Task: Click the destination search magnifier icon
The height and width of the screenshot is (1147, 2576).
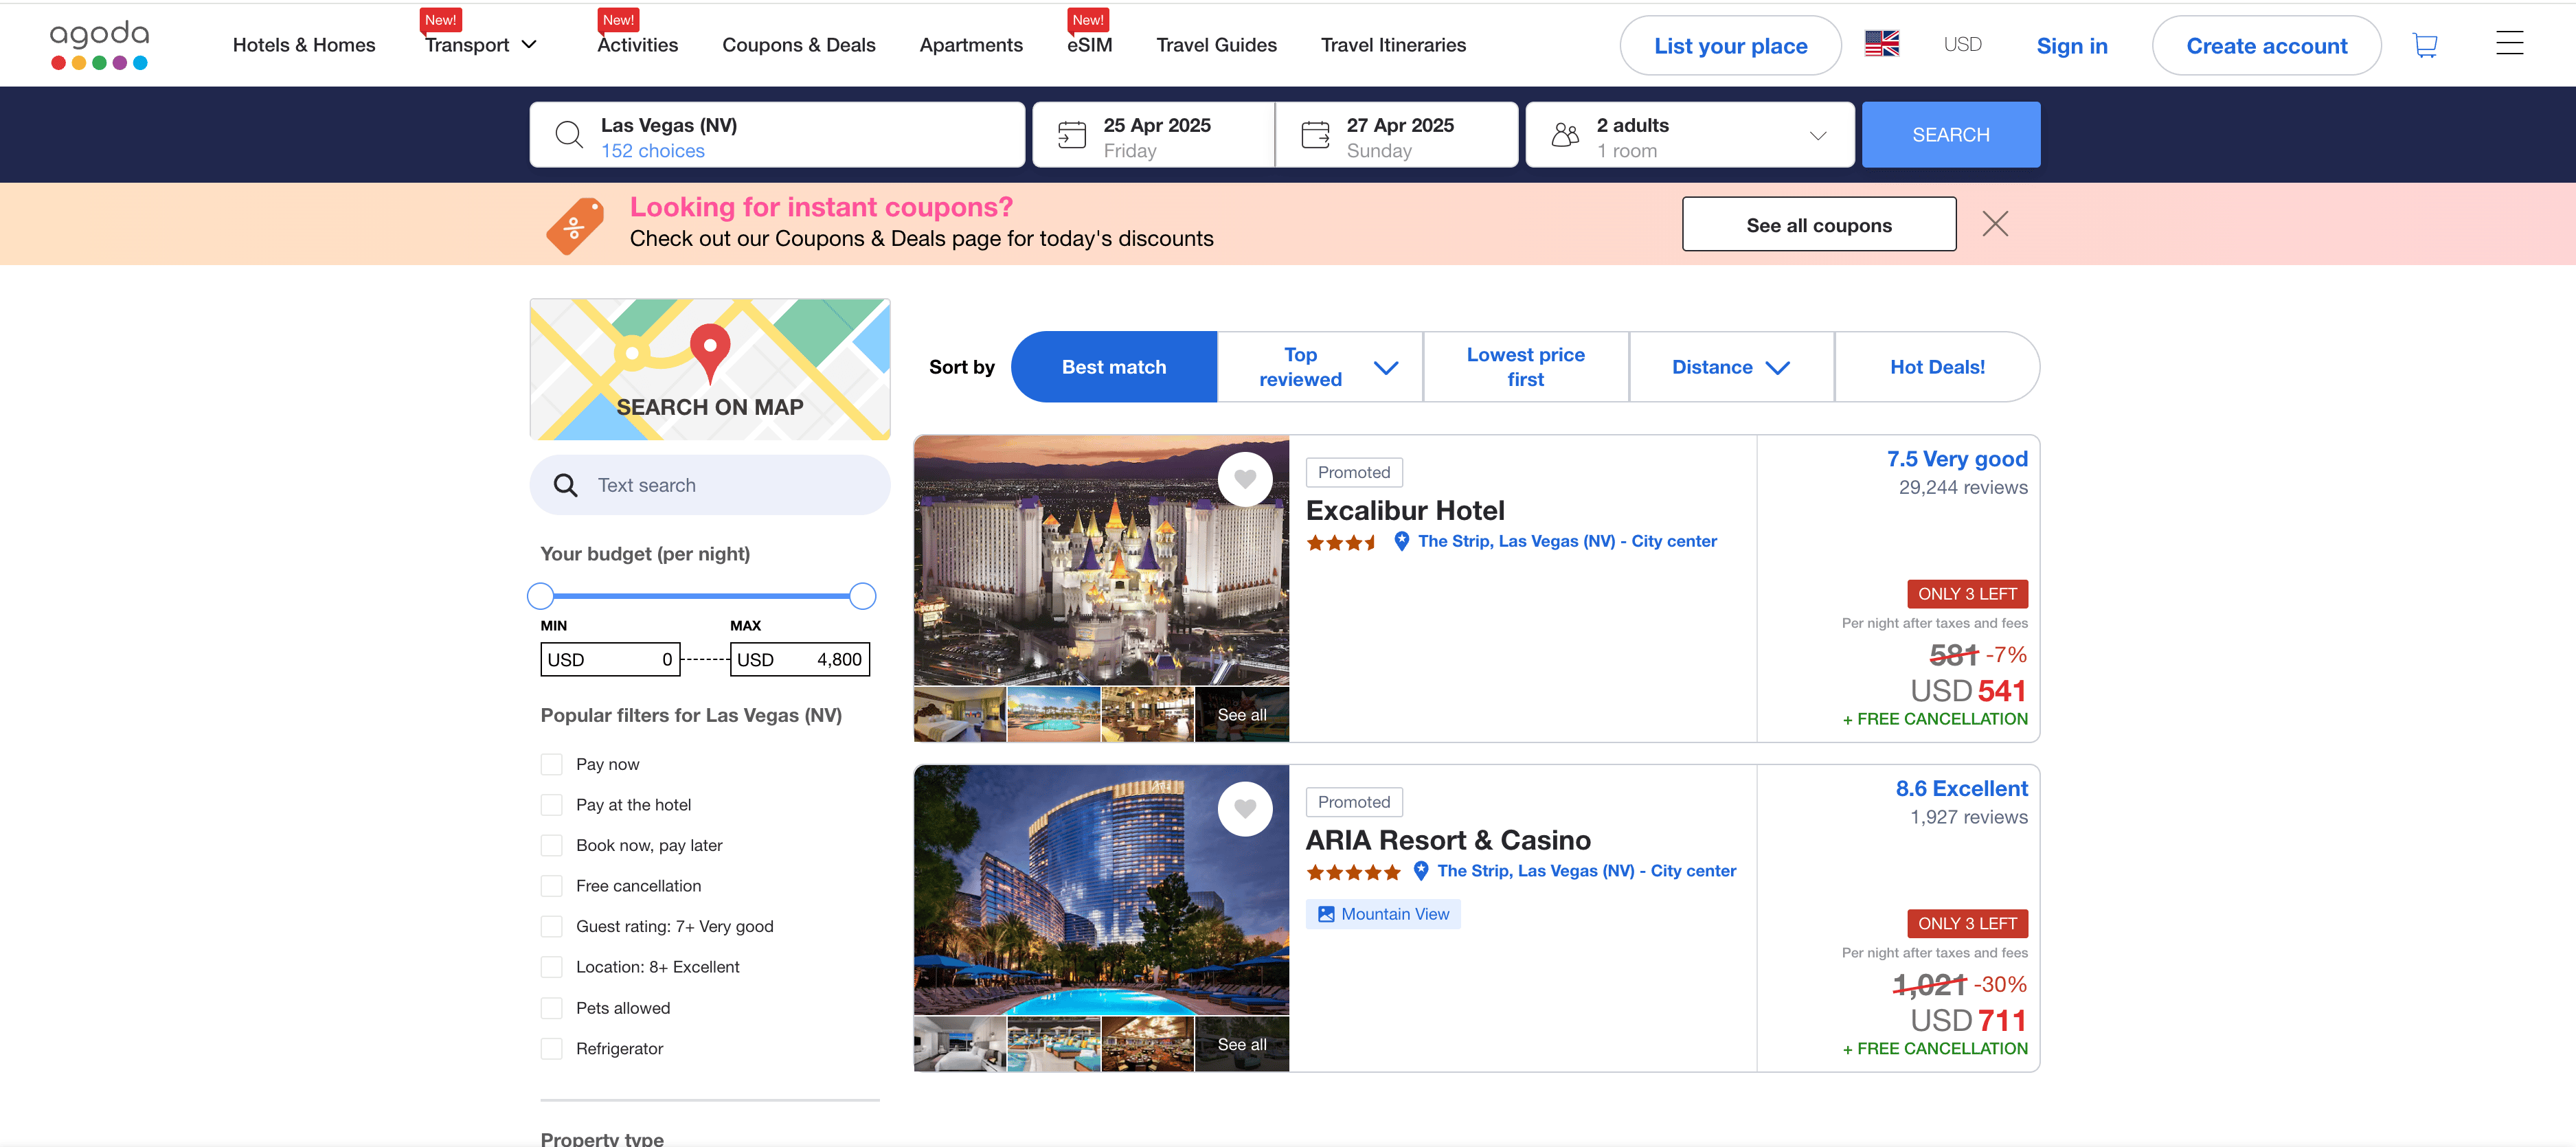Action: [x=569, y=134]
